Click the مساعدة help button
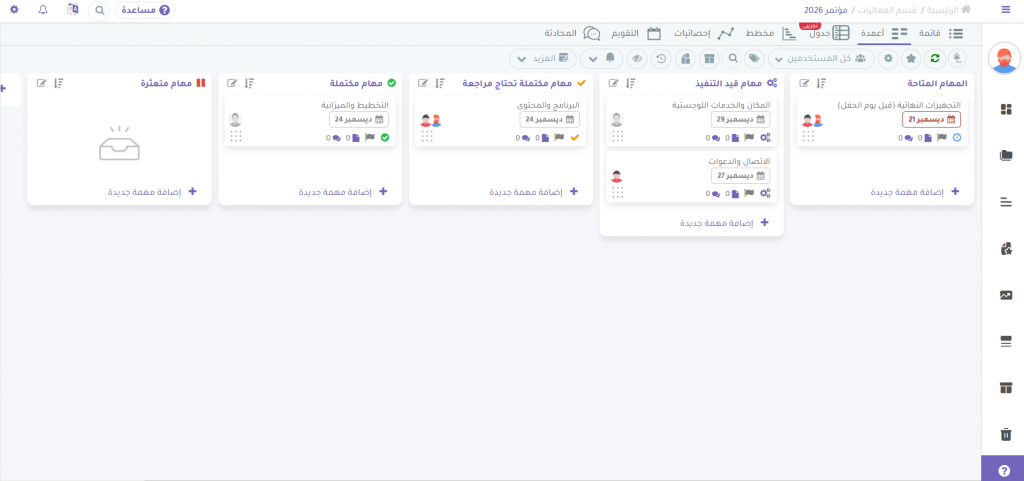This screenshot has width=1024, height=481. [145, 10]
